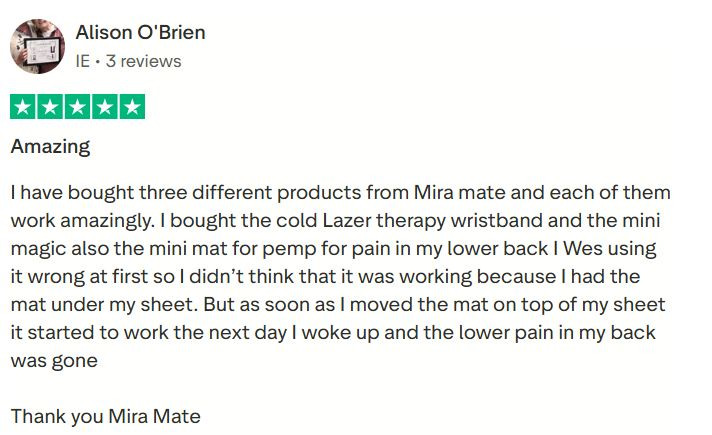Click the "Thank you Mira Mate" closing line
This screenshot has height=435, width=712.
(106, 417)
